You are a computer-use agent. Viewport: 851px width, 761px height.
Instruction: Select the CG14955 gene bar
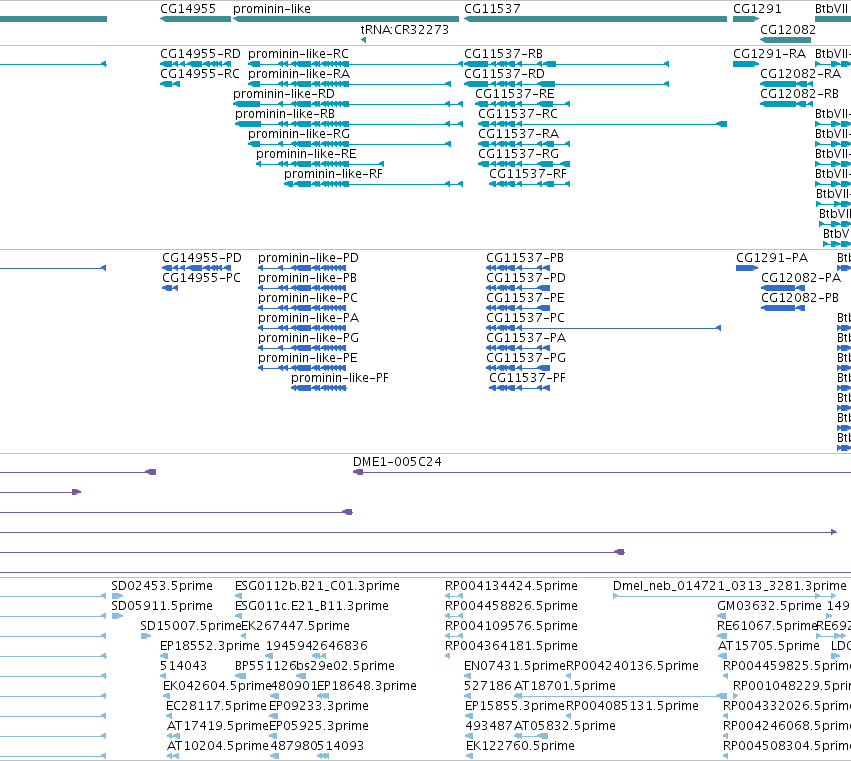tap(195, 19)
